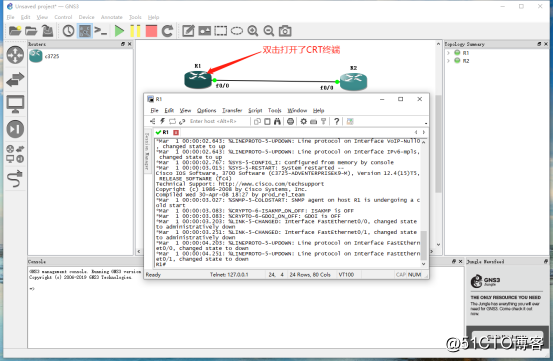554x362 pixels.
Task: Browse switches in the device sidebar
Action: [15, 79]
